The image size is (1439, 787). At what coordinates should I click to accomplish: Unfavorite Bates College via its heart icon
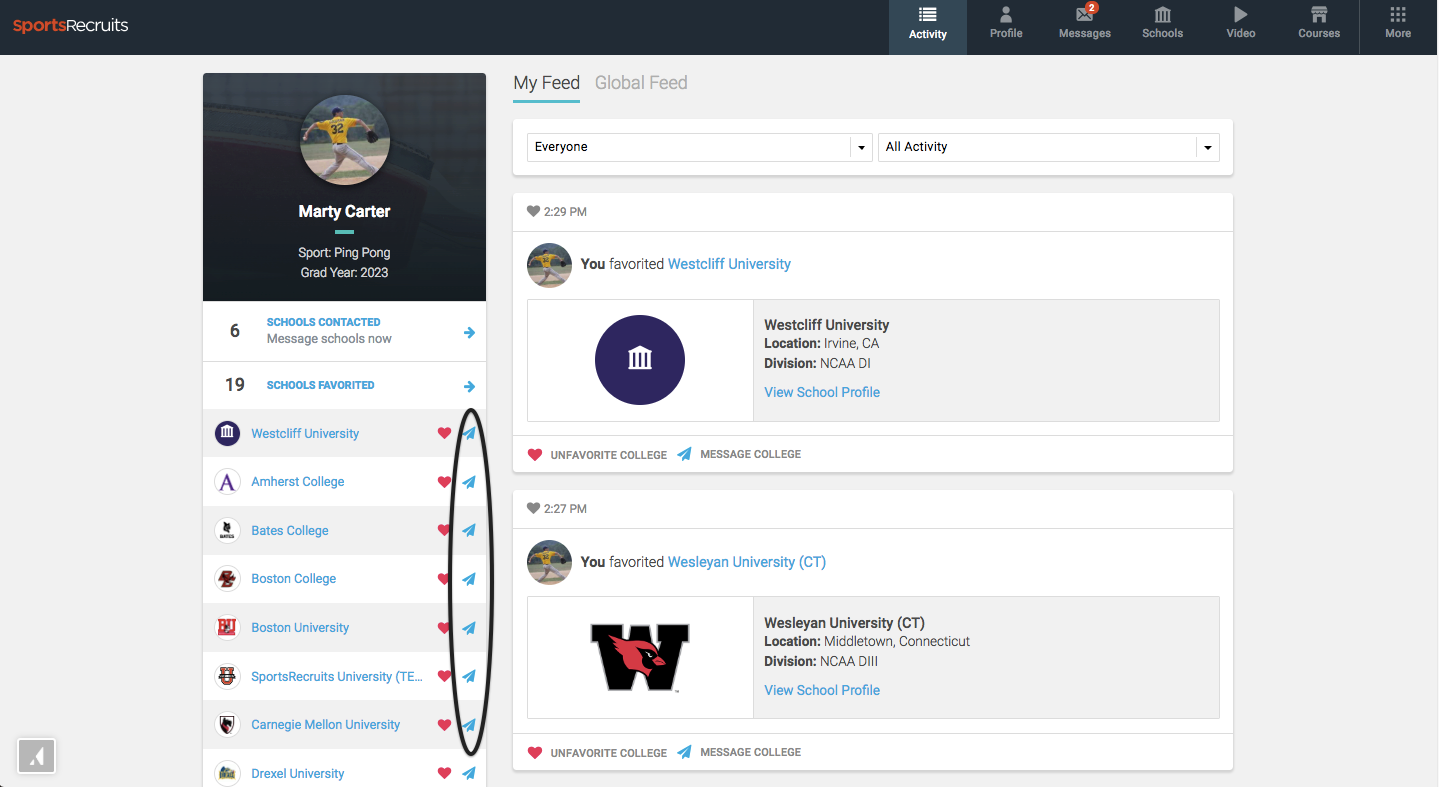pos(444,530)
